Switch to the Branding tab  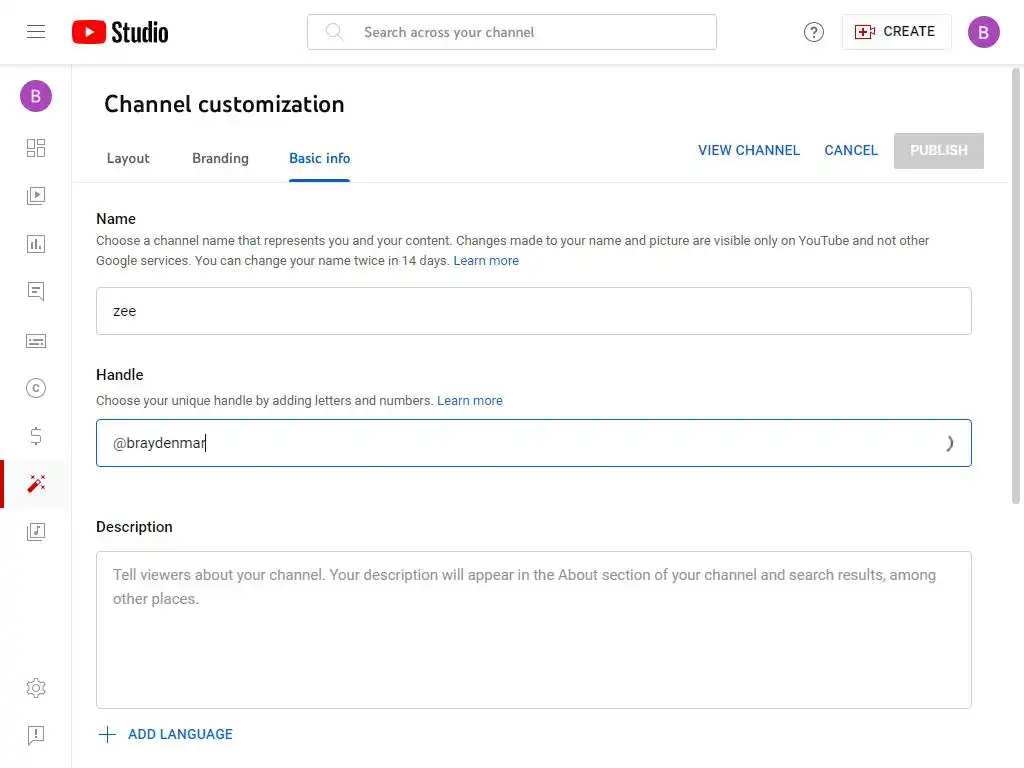pos(220,158)
